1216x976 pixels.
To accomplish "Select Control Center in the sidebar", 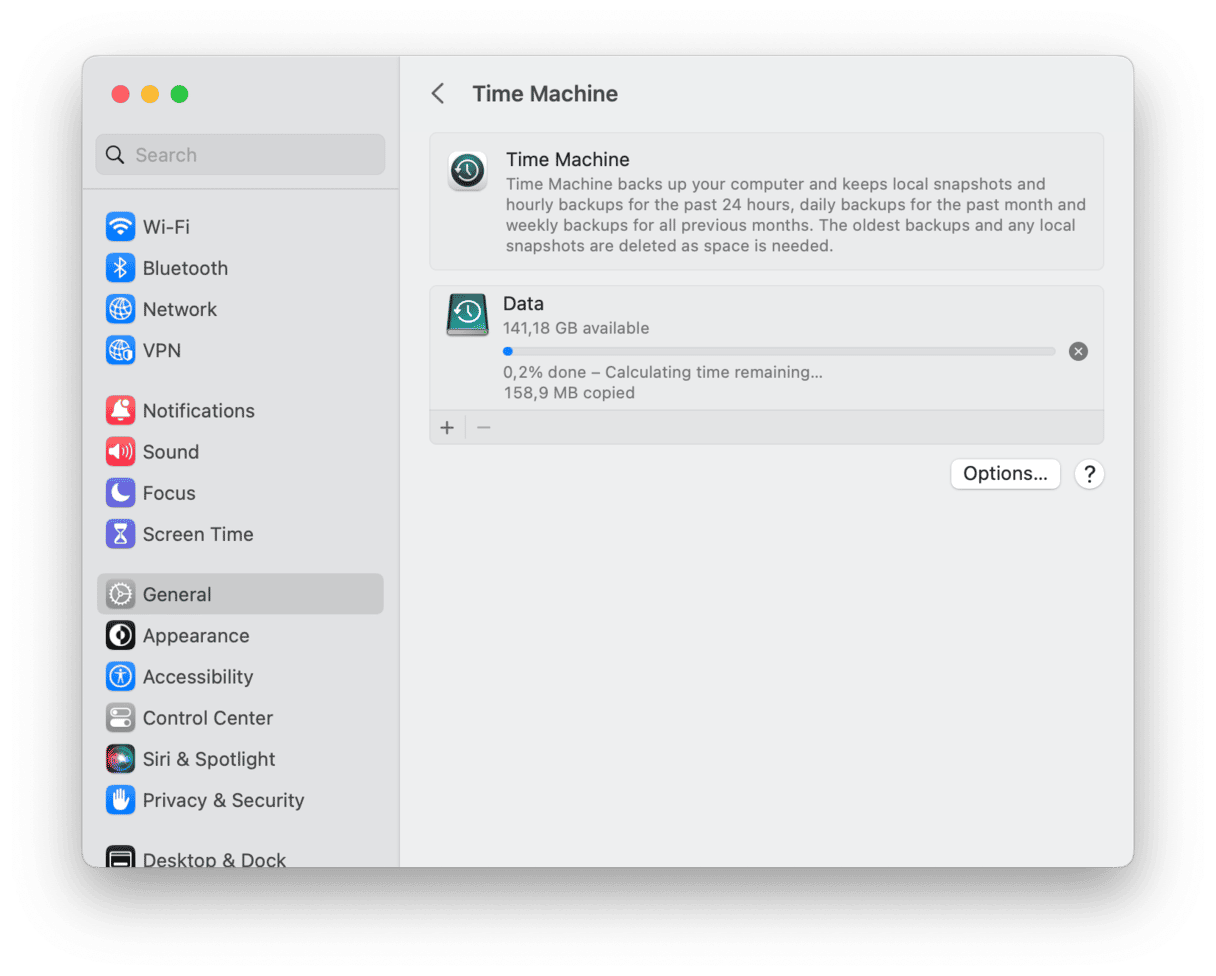I will pyautogui.click(x=240, y=717).
